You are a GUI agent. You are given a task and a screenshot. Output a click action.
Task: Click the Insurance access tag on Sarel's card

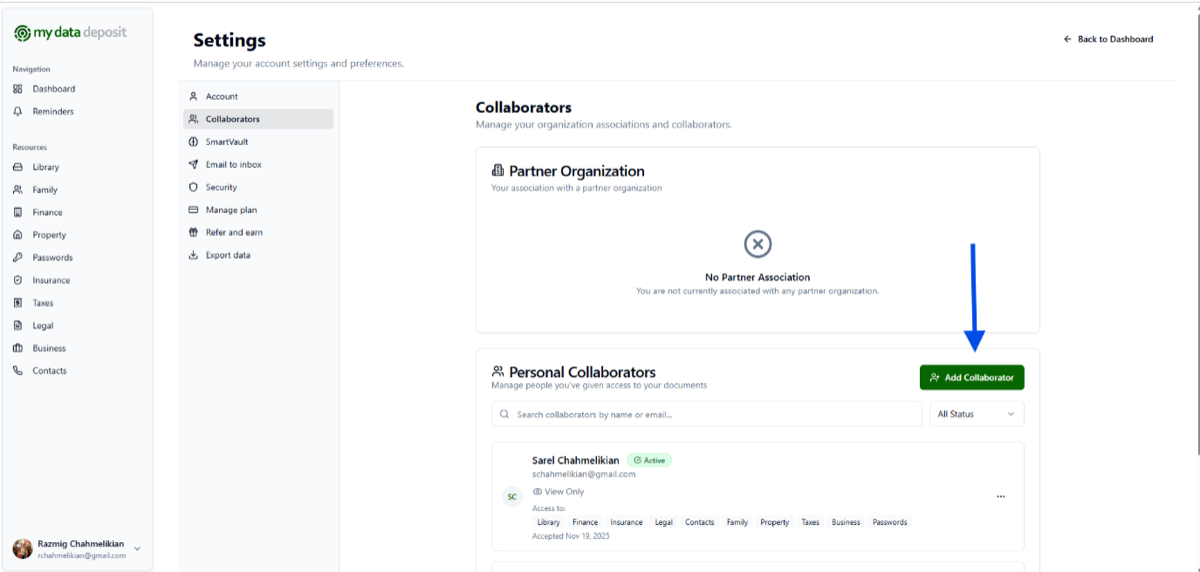[x=627, y=522]
